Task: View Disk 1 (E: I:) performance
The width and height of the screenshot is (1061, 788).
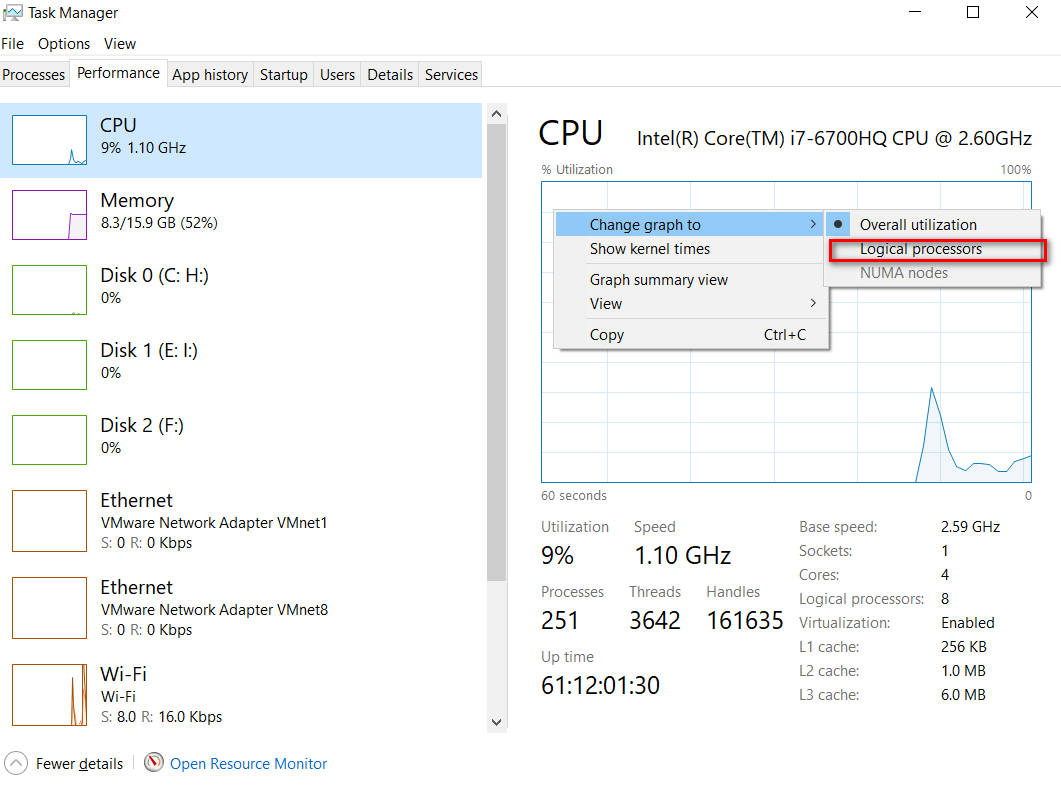Action: point(150,360)
